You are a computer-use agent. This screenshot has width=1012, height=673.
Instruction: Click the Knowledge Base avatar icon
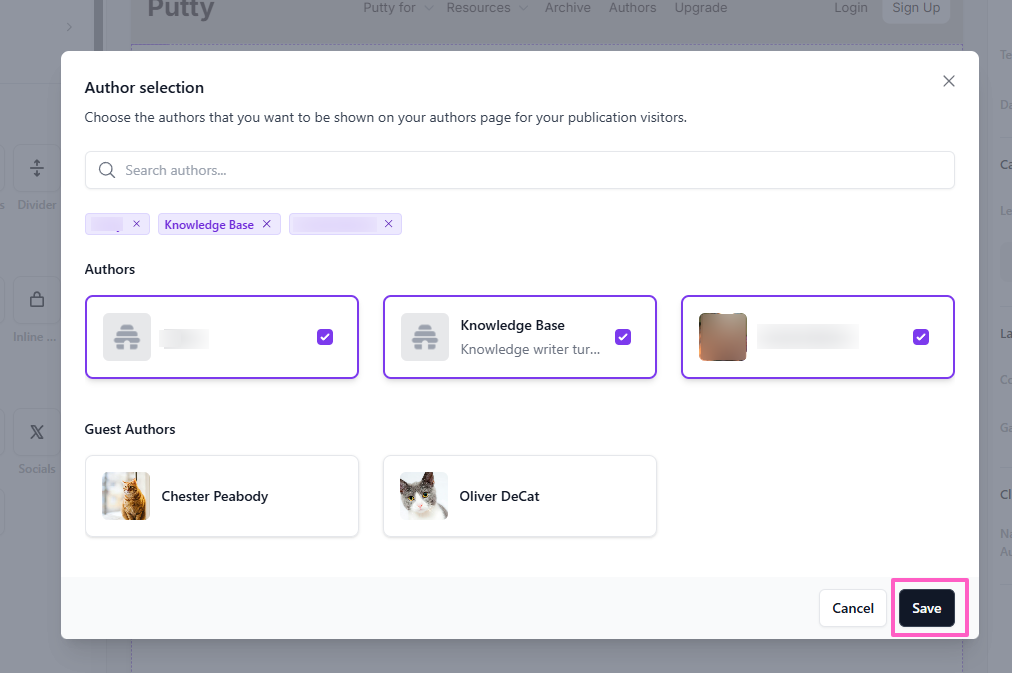(x=425, y=337)
